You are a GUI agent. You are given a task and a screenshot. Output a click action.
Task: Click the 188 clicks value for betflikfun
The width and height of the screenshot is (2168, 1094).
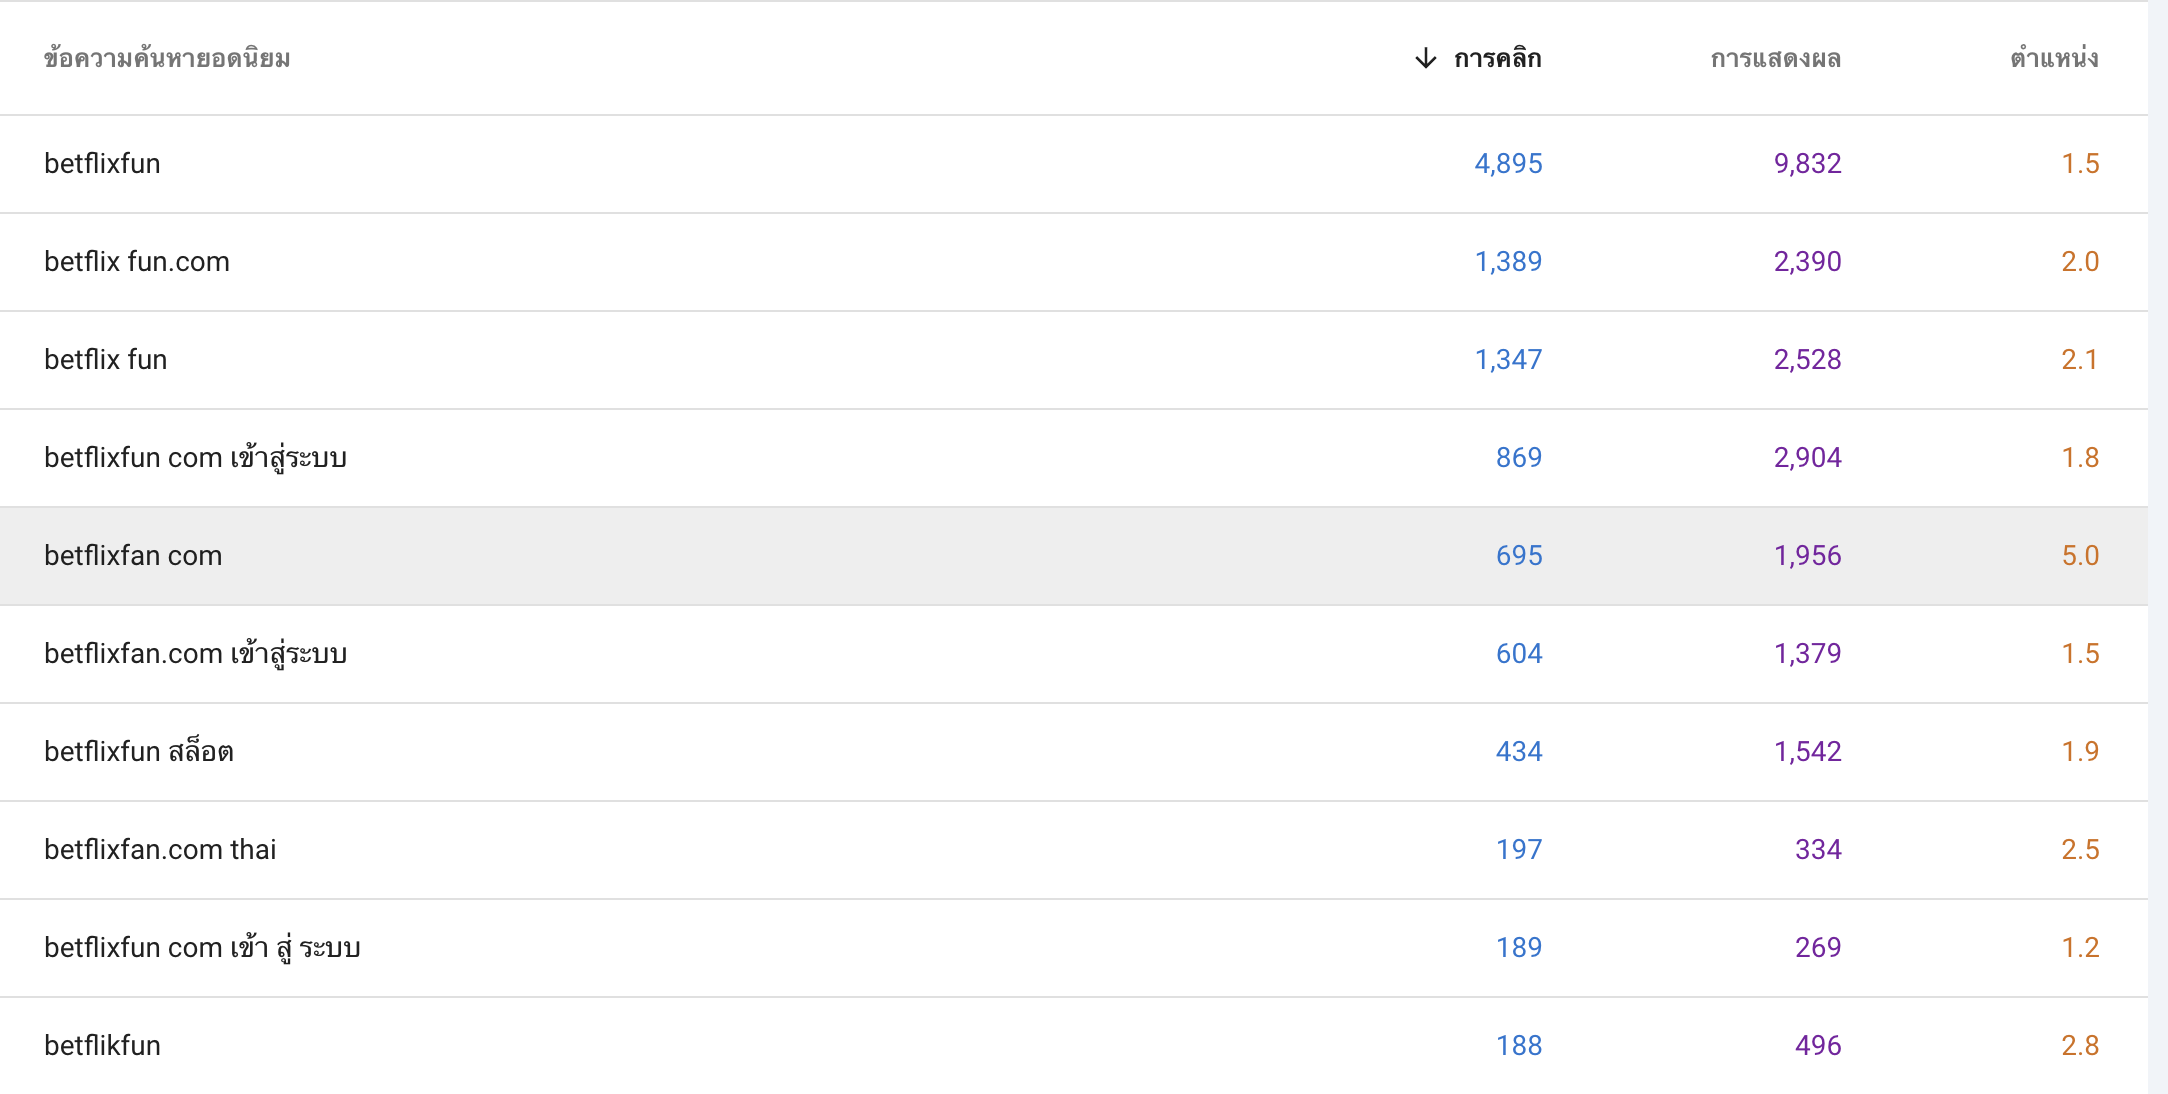coord(1519,1046)
